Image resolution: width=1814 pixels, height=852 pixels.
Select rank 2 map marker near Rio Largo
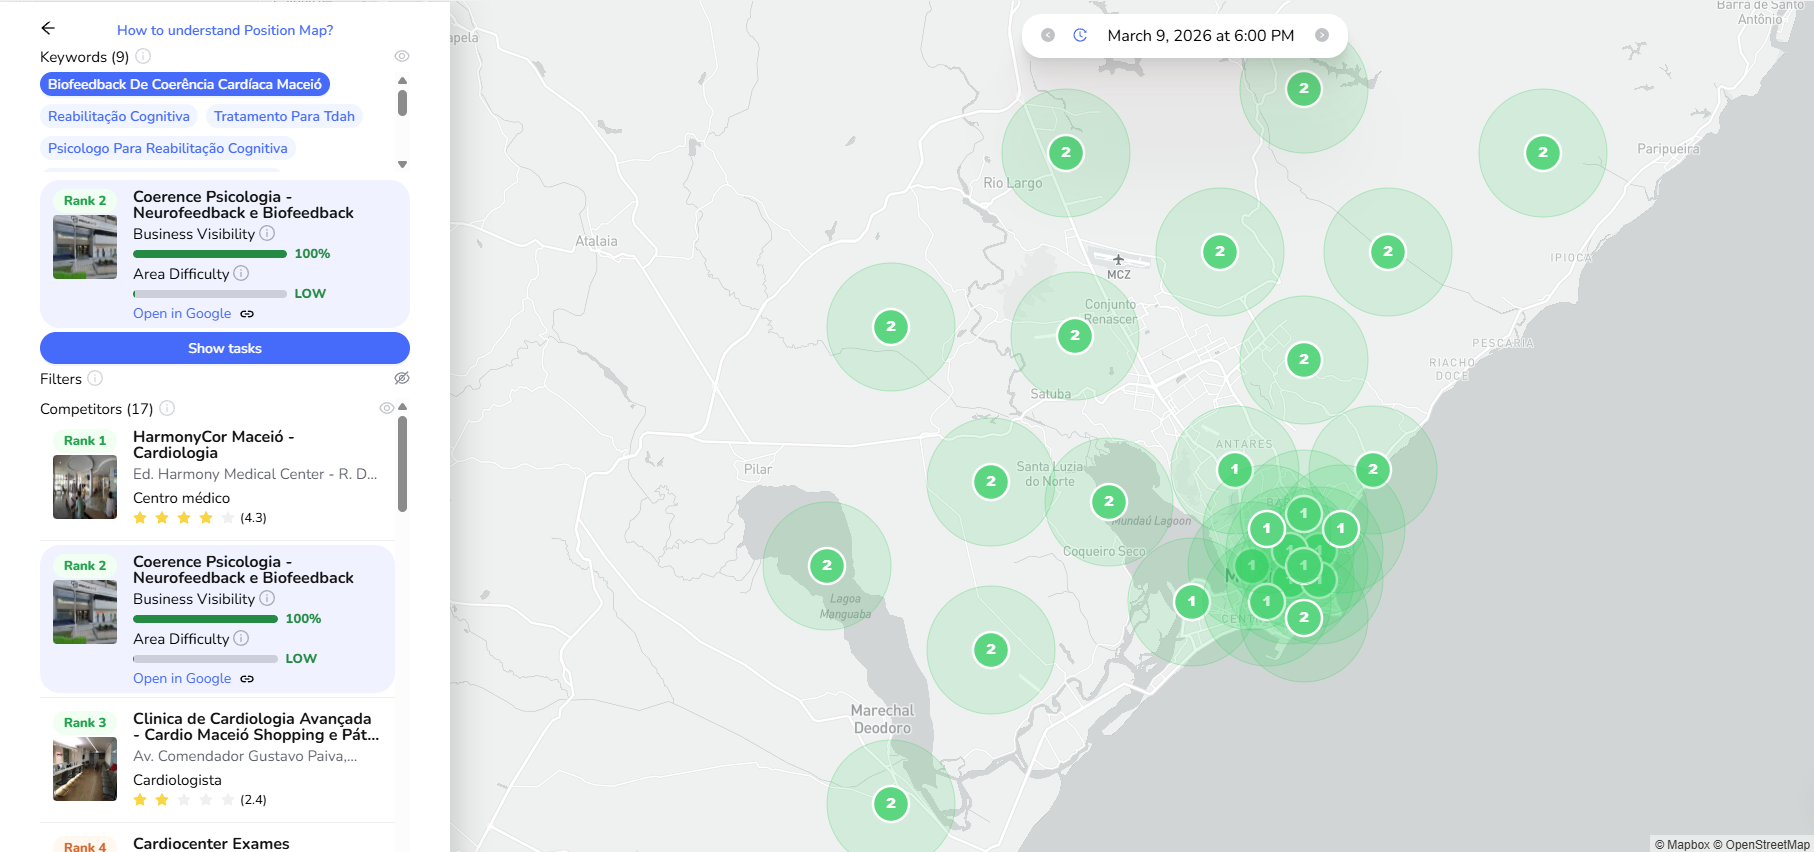tap(1066, 153)
